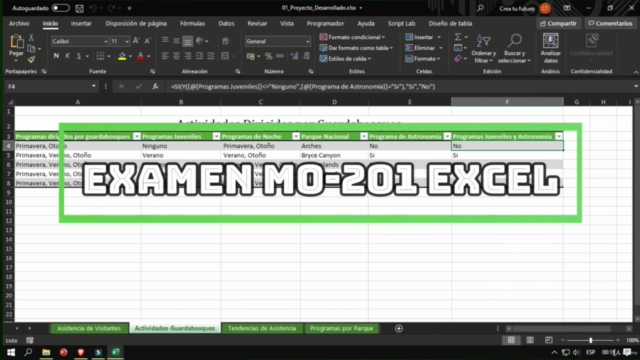The width and height of the screenshot is (640, 360).
Task: Select the Asistencia de Visitantes sheet
Action: [x=89, y=328]
